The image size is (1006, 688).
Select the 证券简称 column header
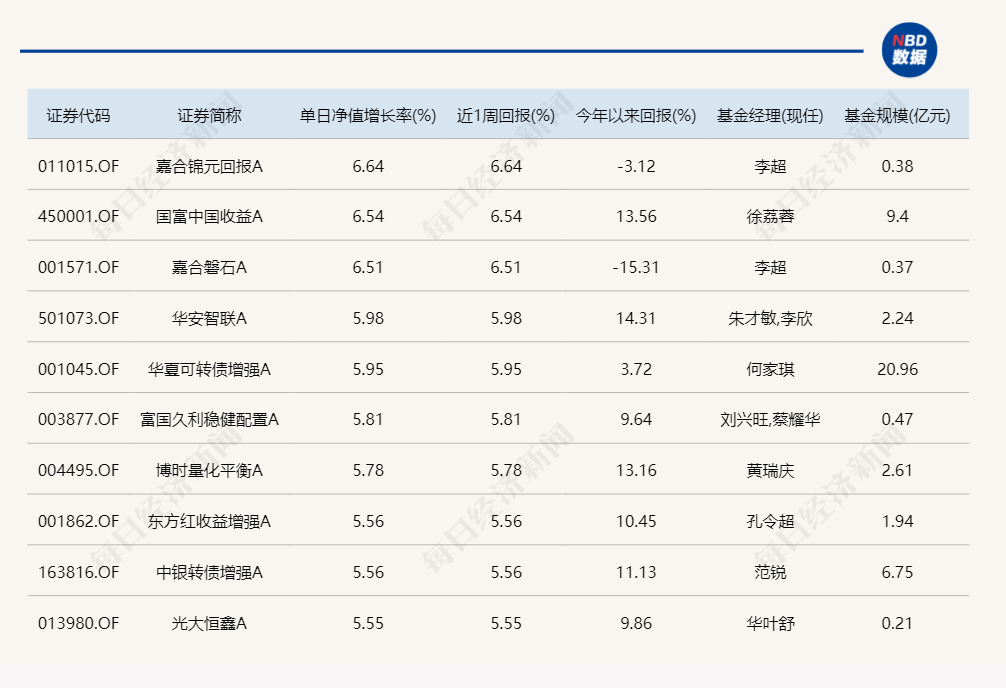click(209, 116)
